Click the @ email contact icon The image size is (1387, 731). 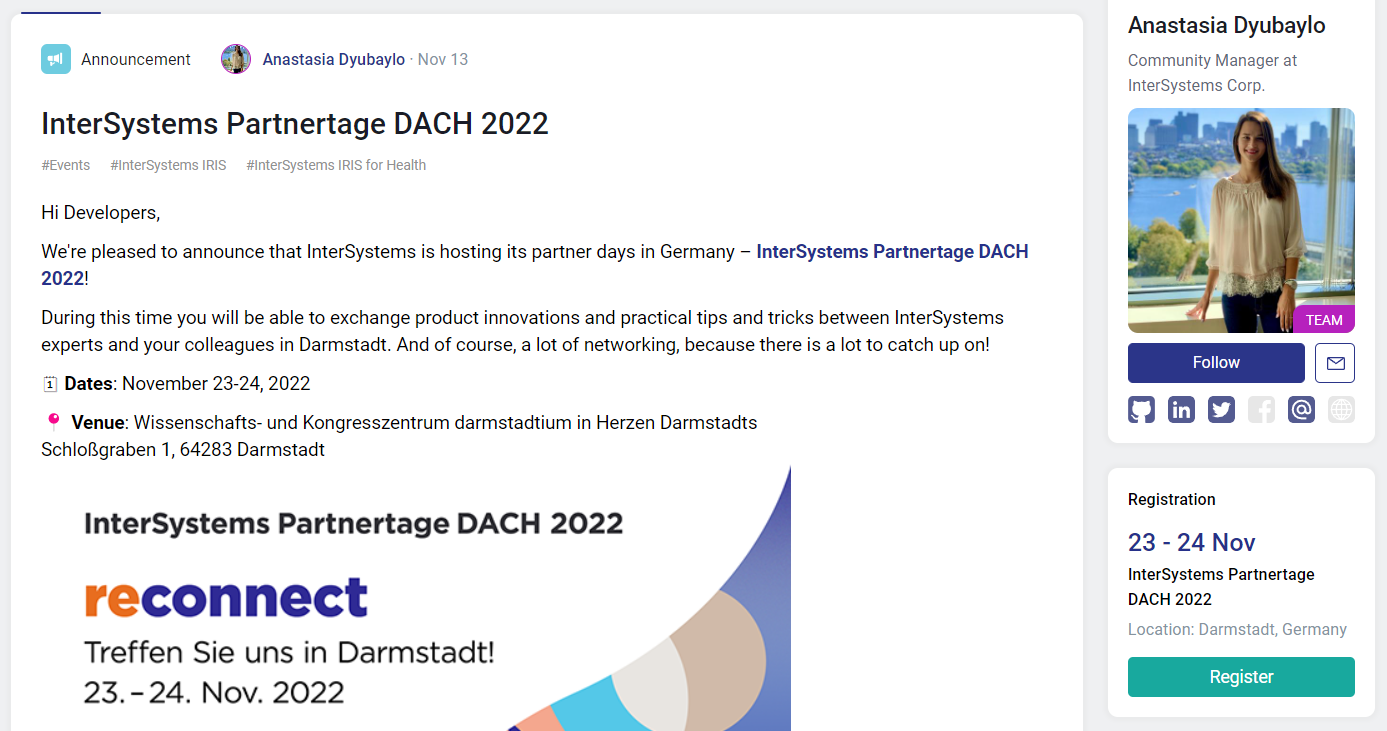click(1301, 410)
